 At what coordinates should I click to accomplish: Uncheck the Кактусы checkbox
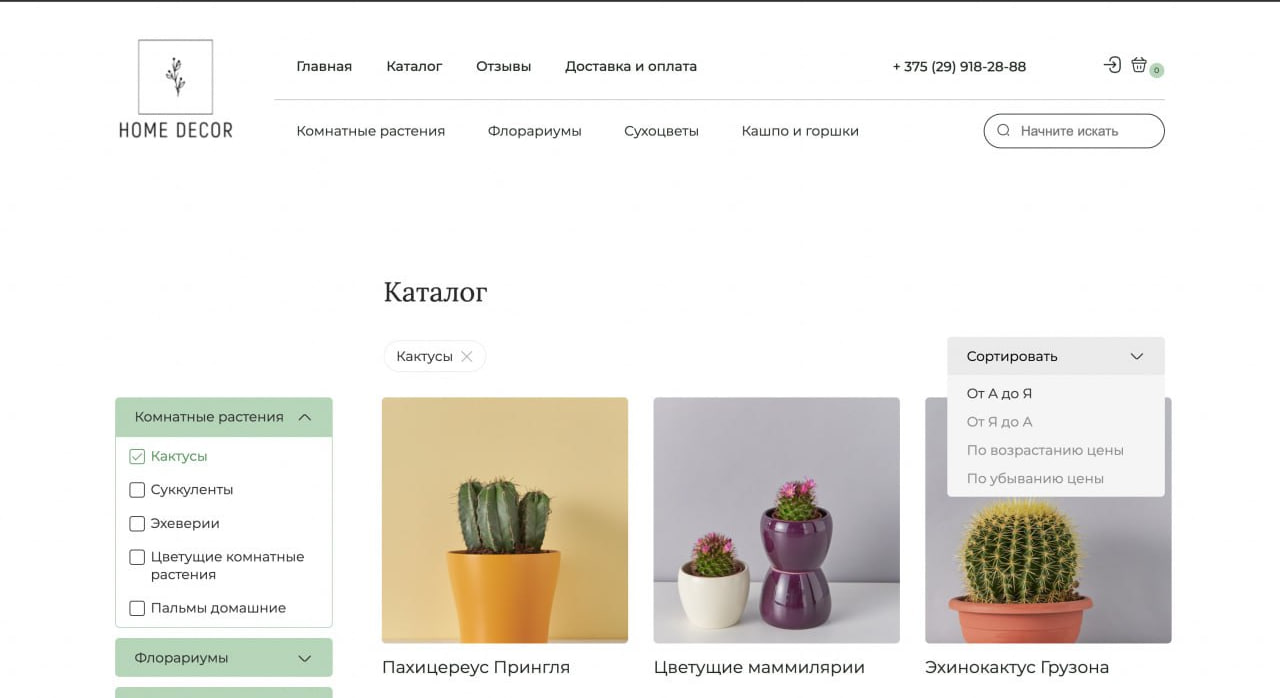coord(137,456)
